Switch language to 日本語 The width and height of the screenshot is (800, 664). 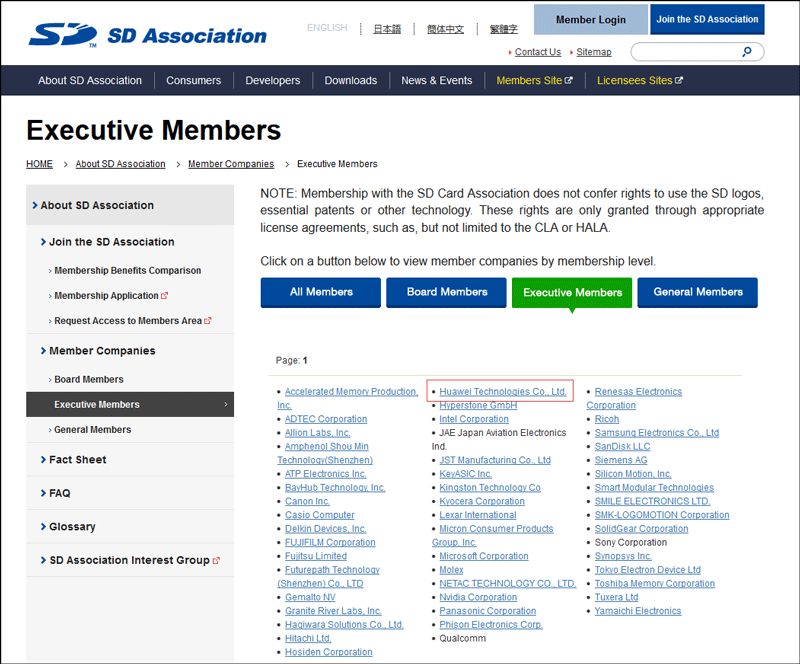click(387, 29)
